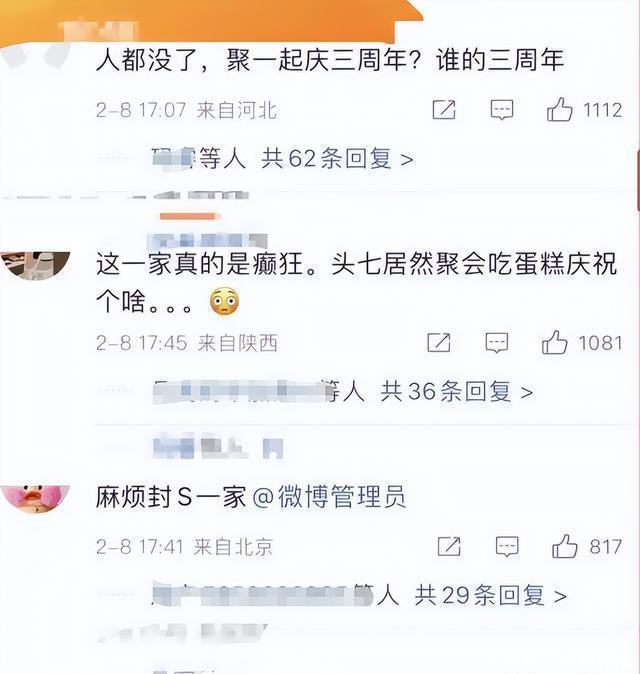Like the comment with 1112 likes
This screenshot has height=674, width=640.
560,109
